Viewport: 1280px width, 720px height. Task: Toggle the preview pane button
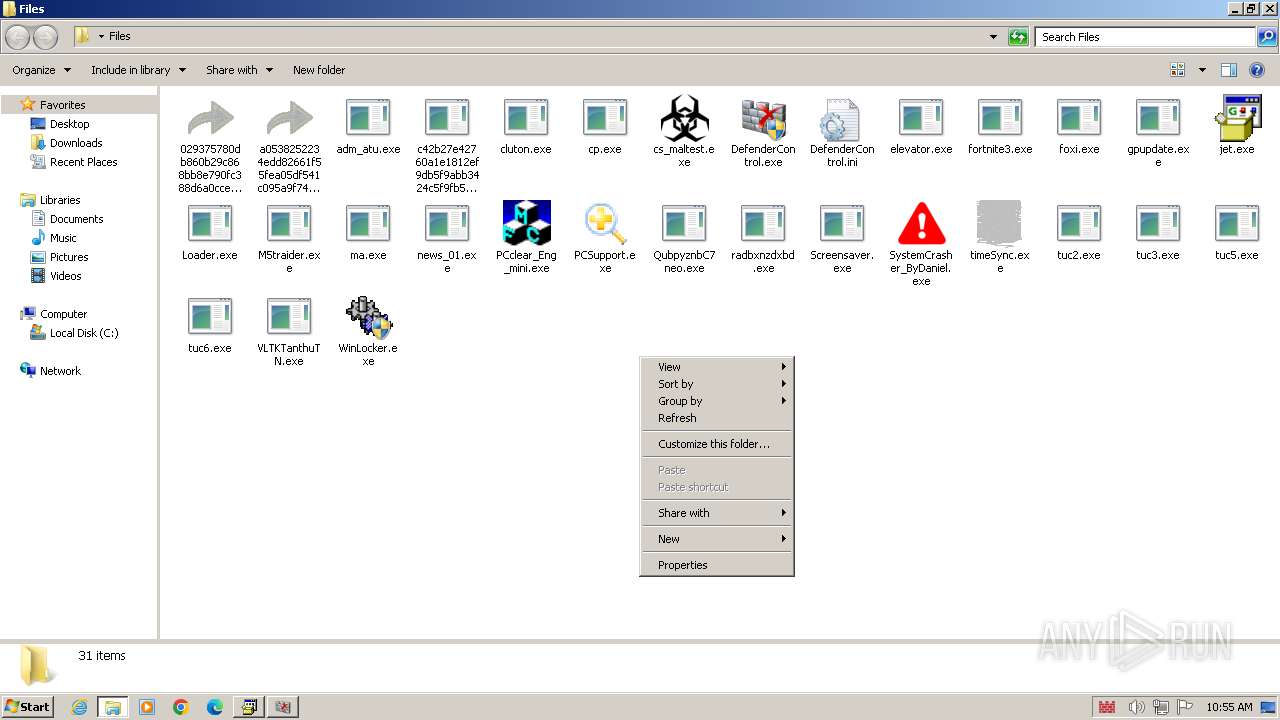tap(1229, 70)
